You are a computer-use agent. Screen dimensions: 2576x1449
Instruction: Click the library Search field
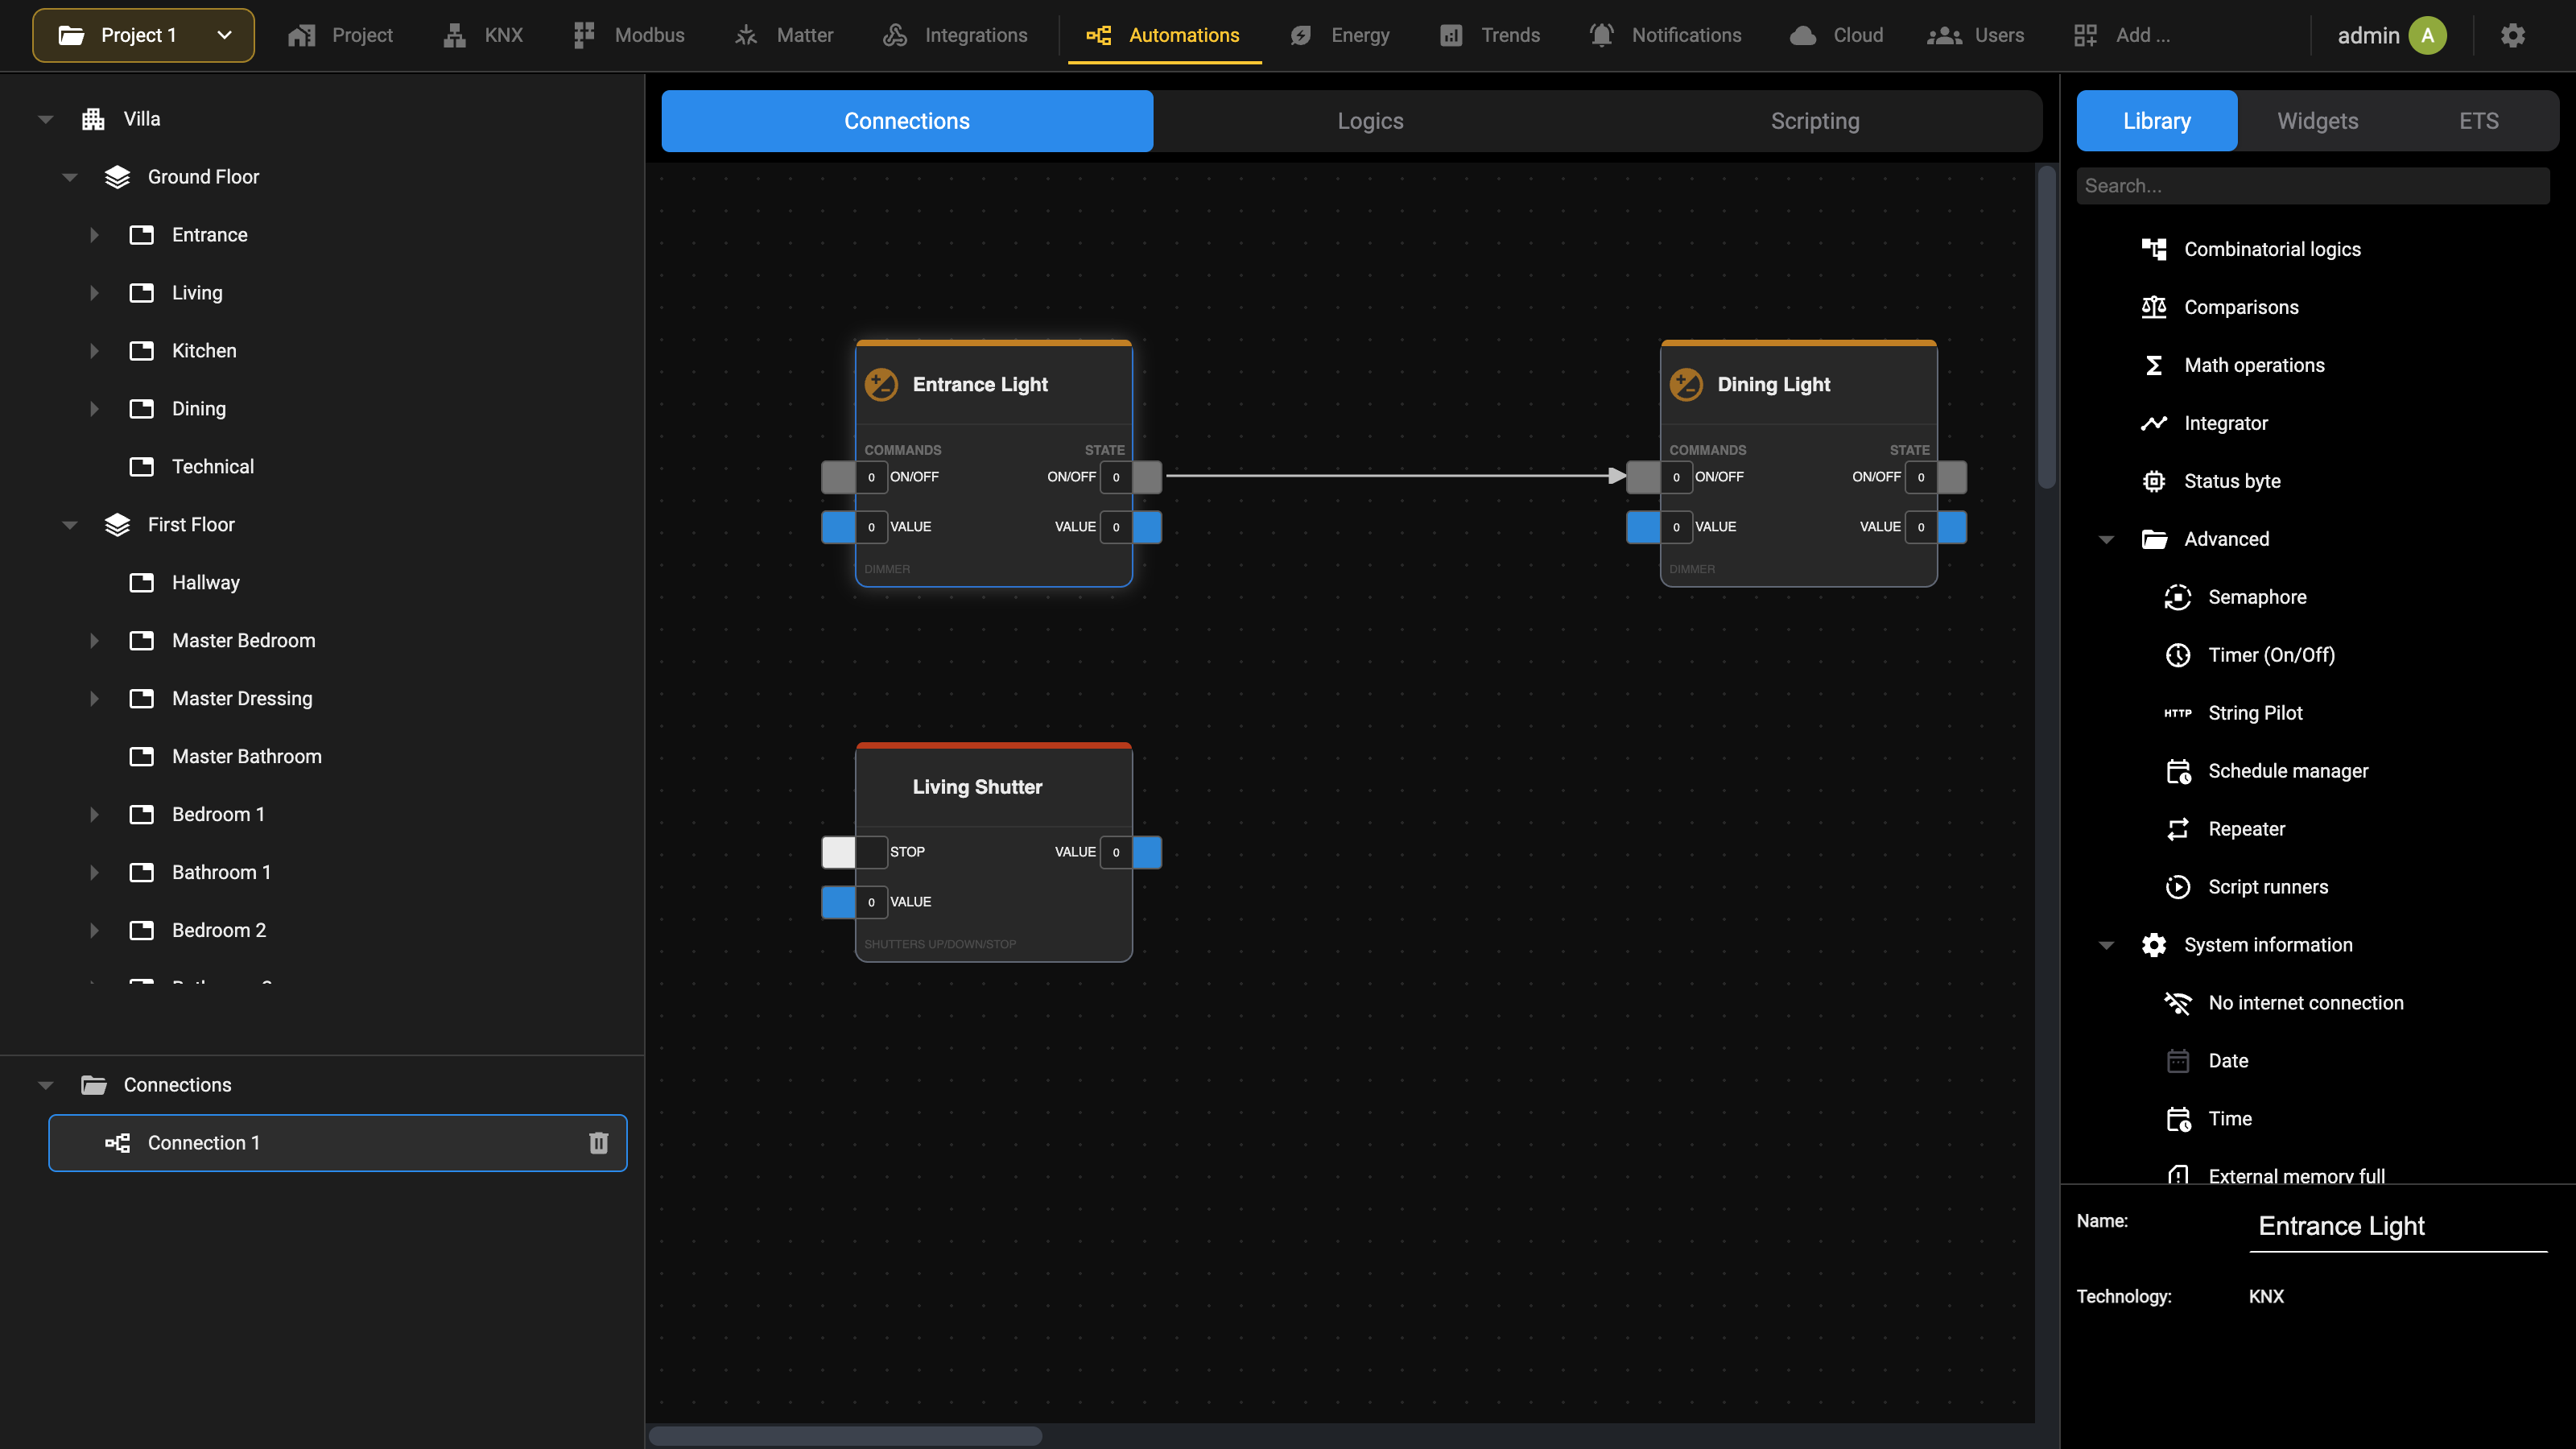click(2312, 186)
